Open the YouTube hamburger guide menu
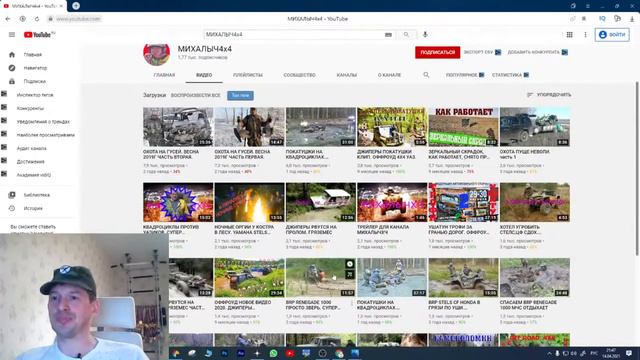The height and width of the screenshot is (360, 640). tap(12, 35)
